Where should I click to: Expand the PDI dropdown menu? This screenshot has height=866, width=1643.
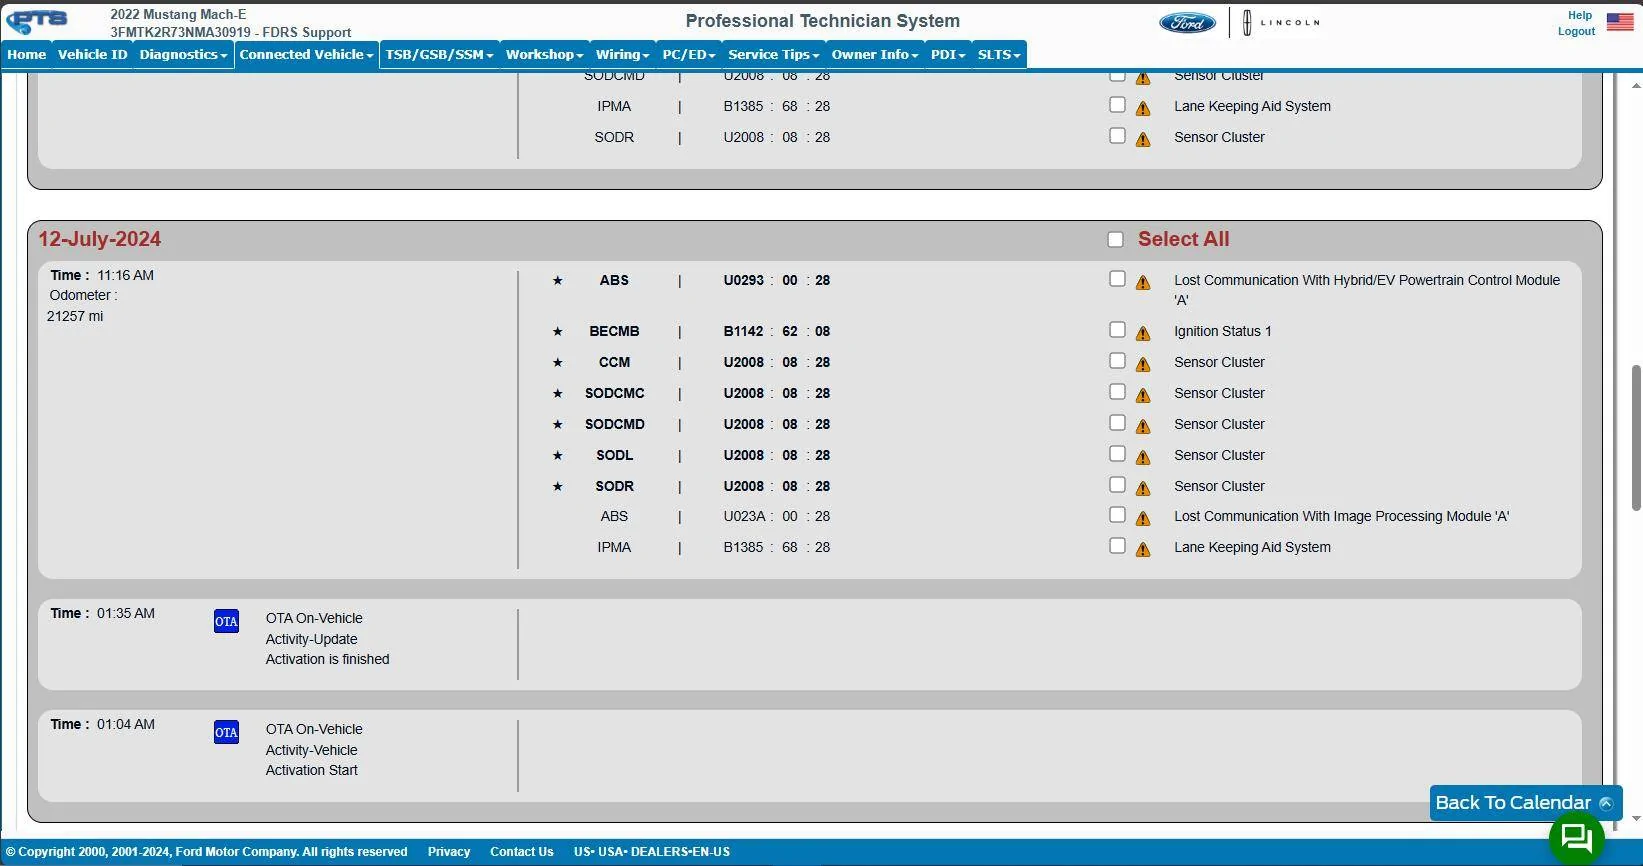click(x=948, y=55)
